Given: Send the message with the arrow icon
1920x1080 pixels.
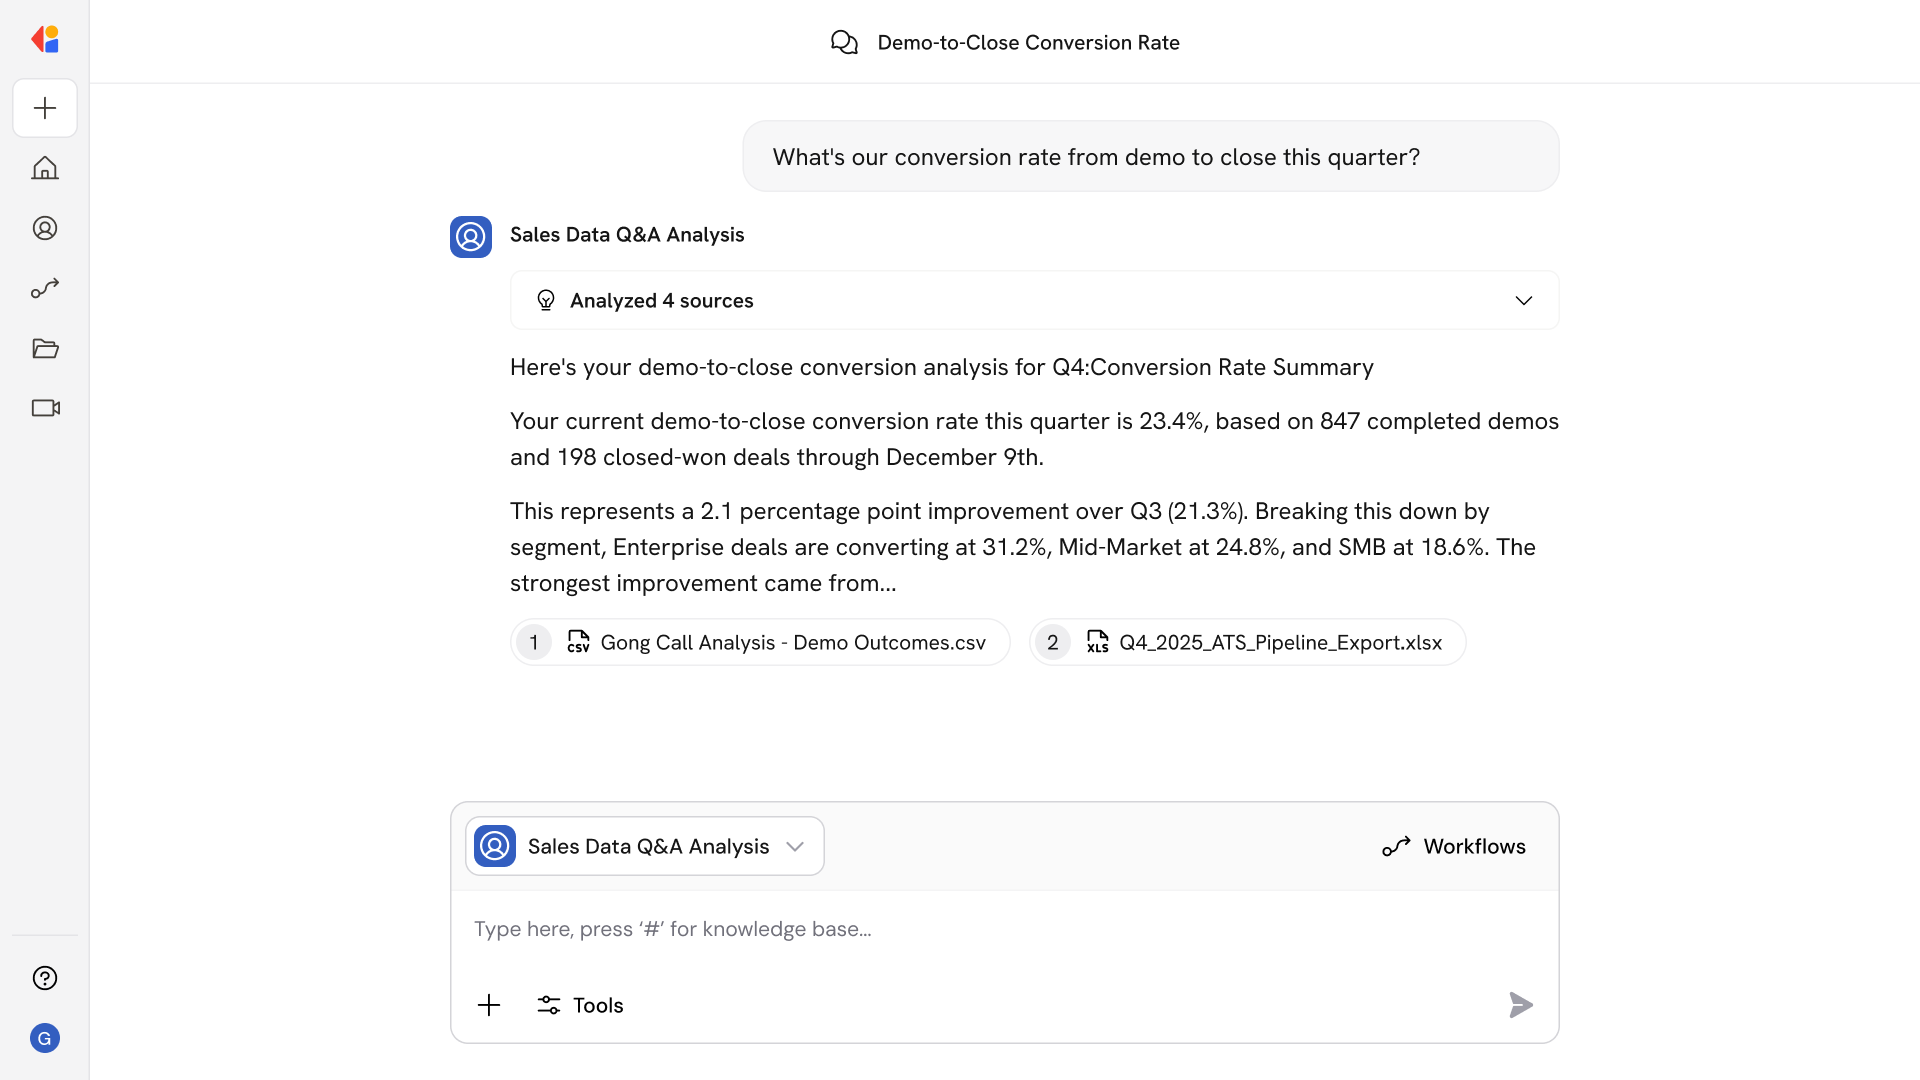Looking at the screenshot, I should point(1520,1005).
